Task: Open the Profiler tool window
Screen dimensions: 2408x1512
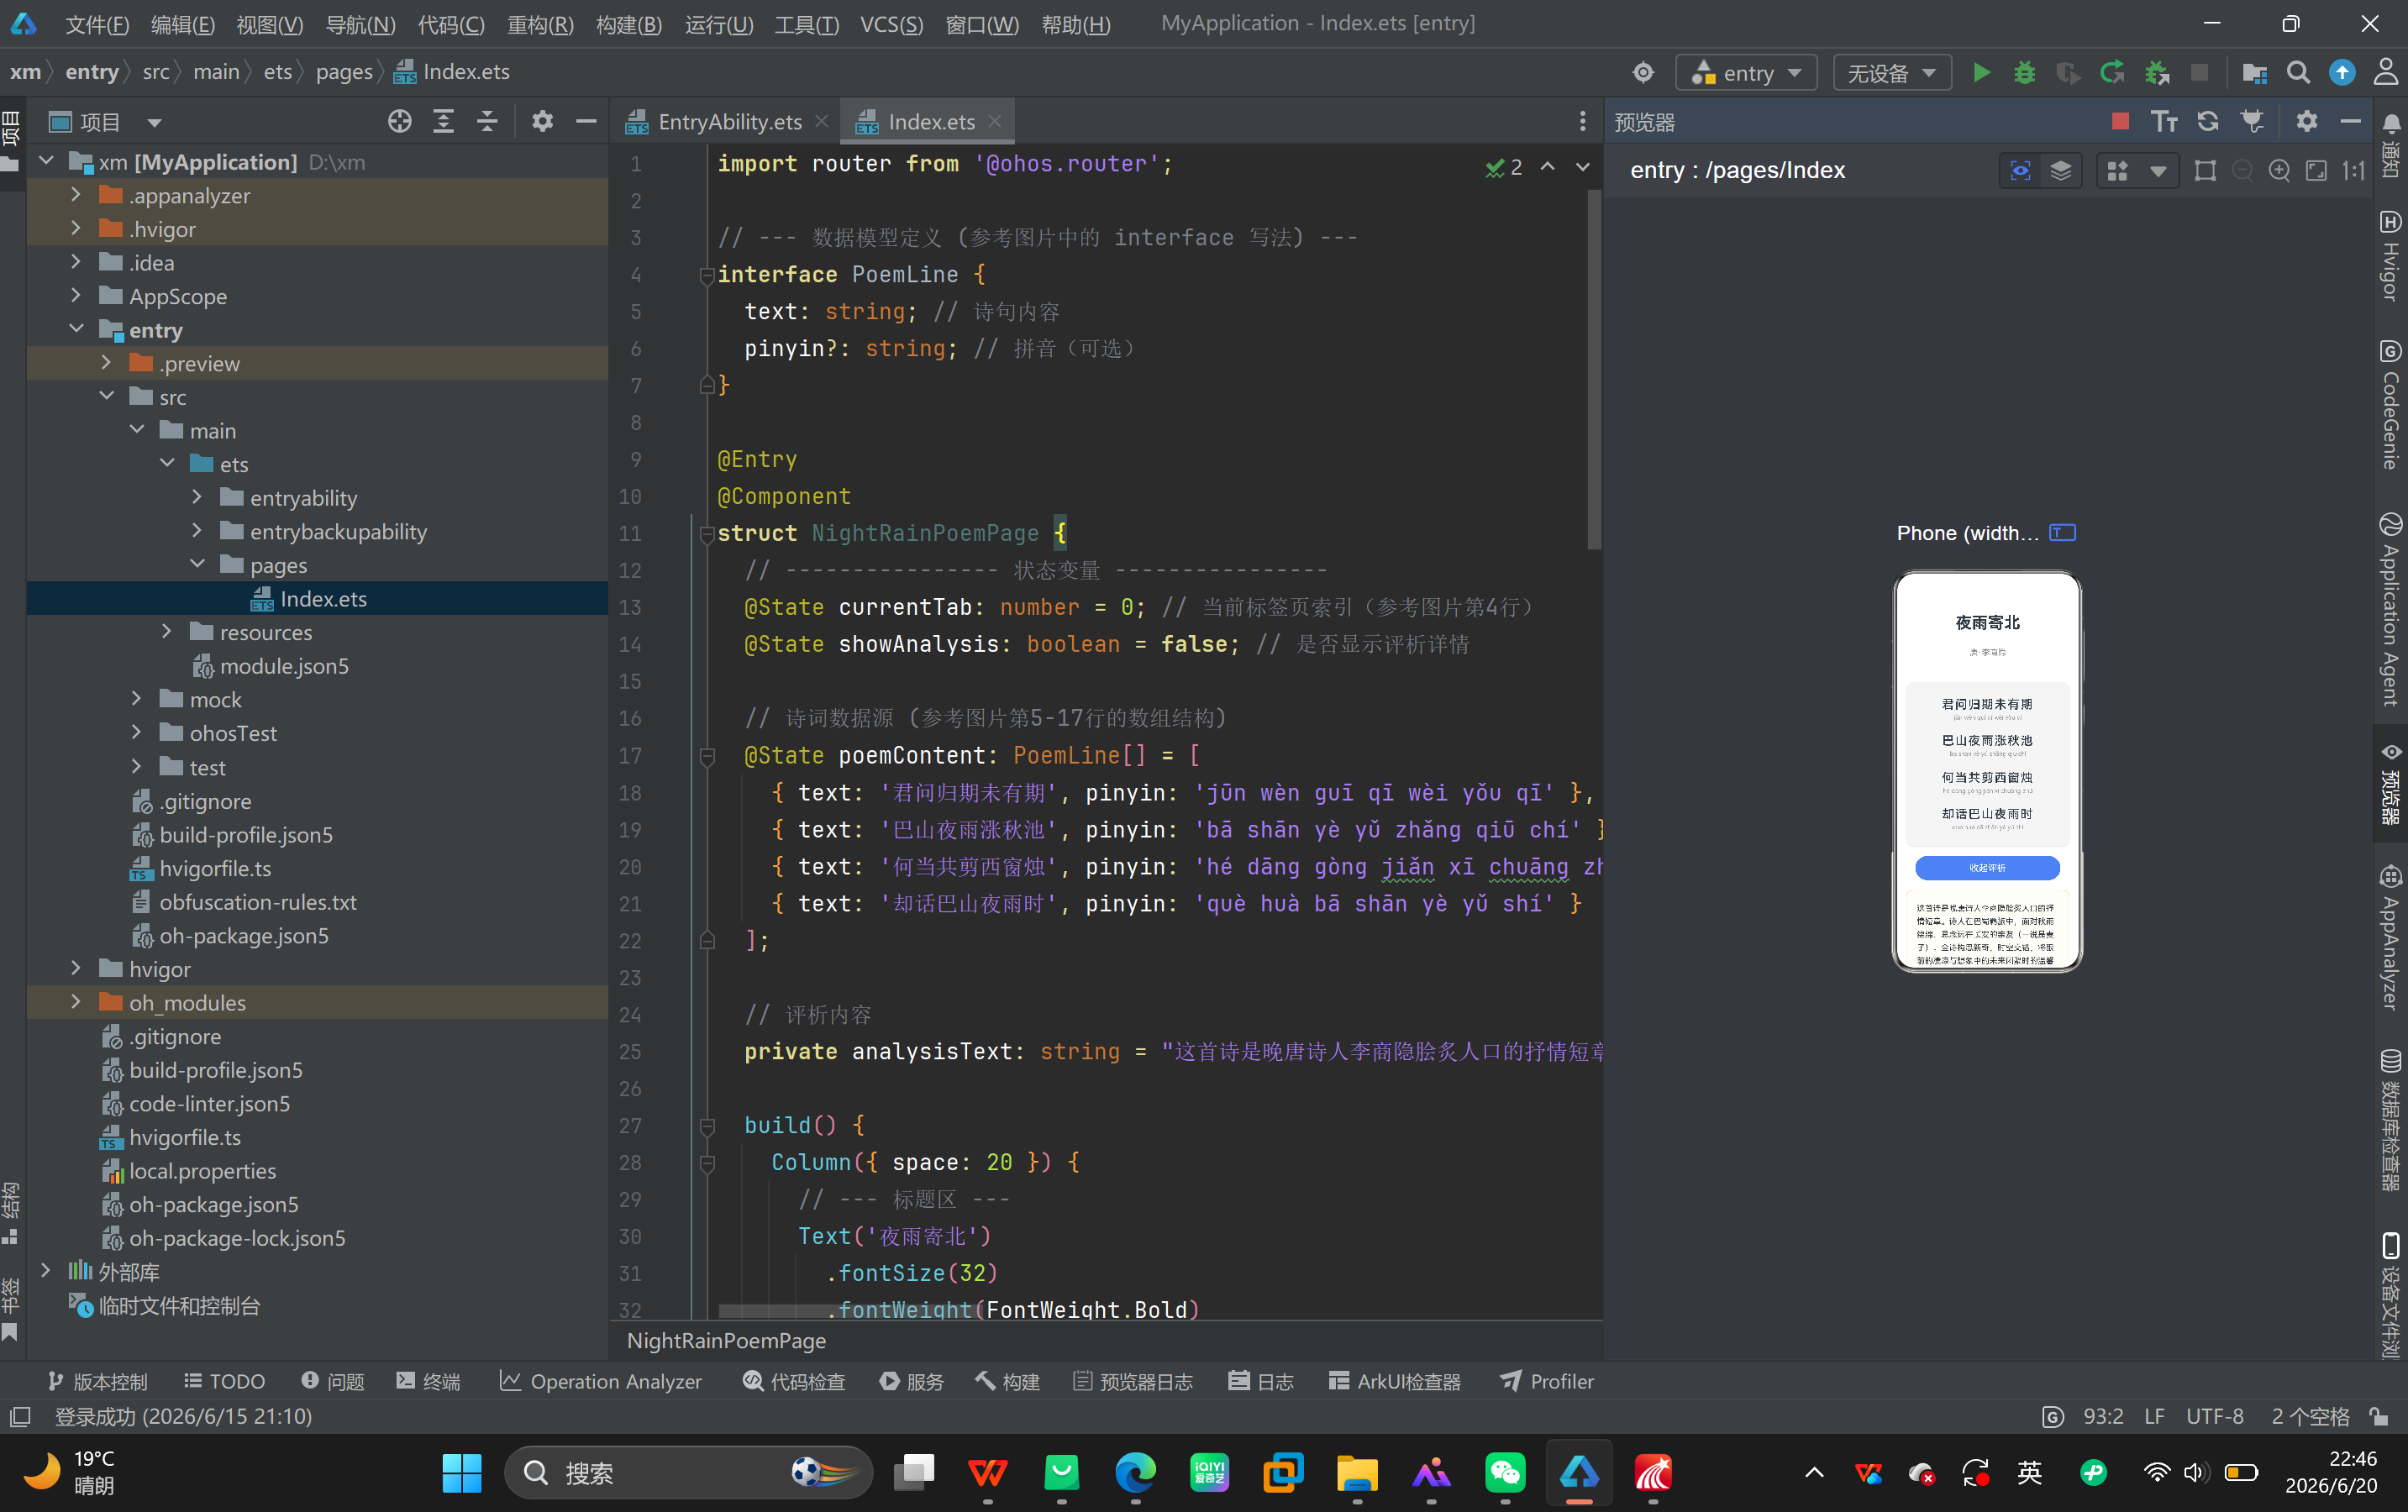Action: 1546,1380
